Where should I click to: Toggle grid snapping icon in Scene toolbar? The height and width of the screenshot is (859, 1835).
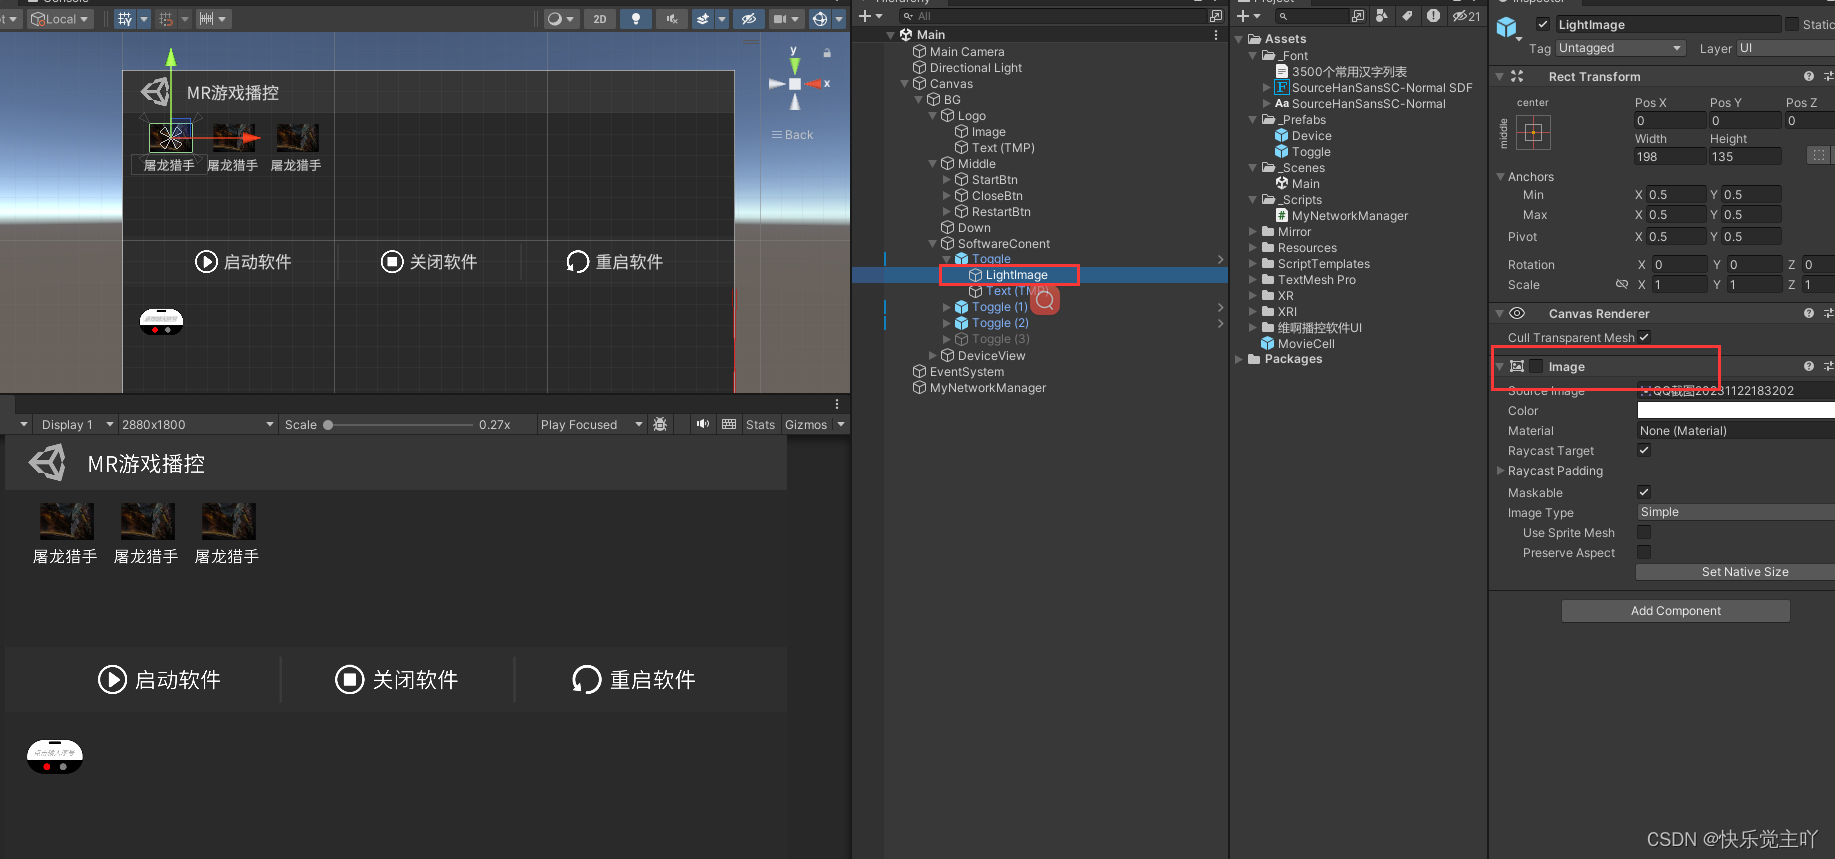(x=124, y=19)
